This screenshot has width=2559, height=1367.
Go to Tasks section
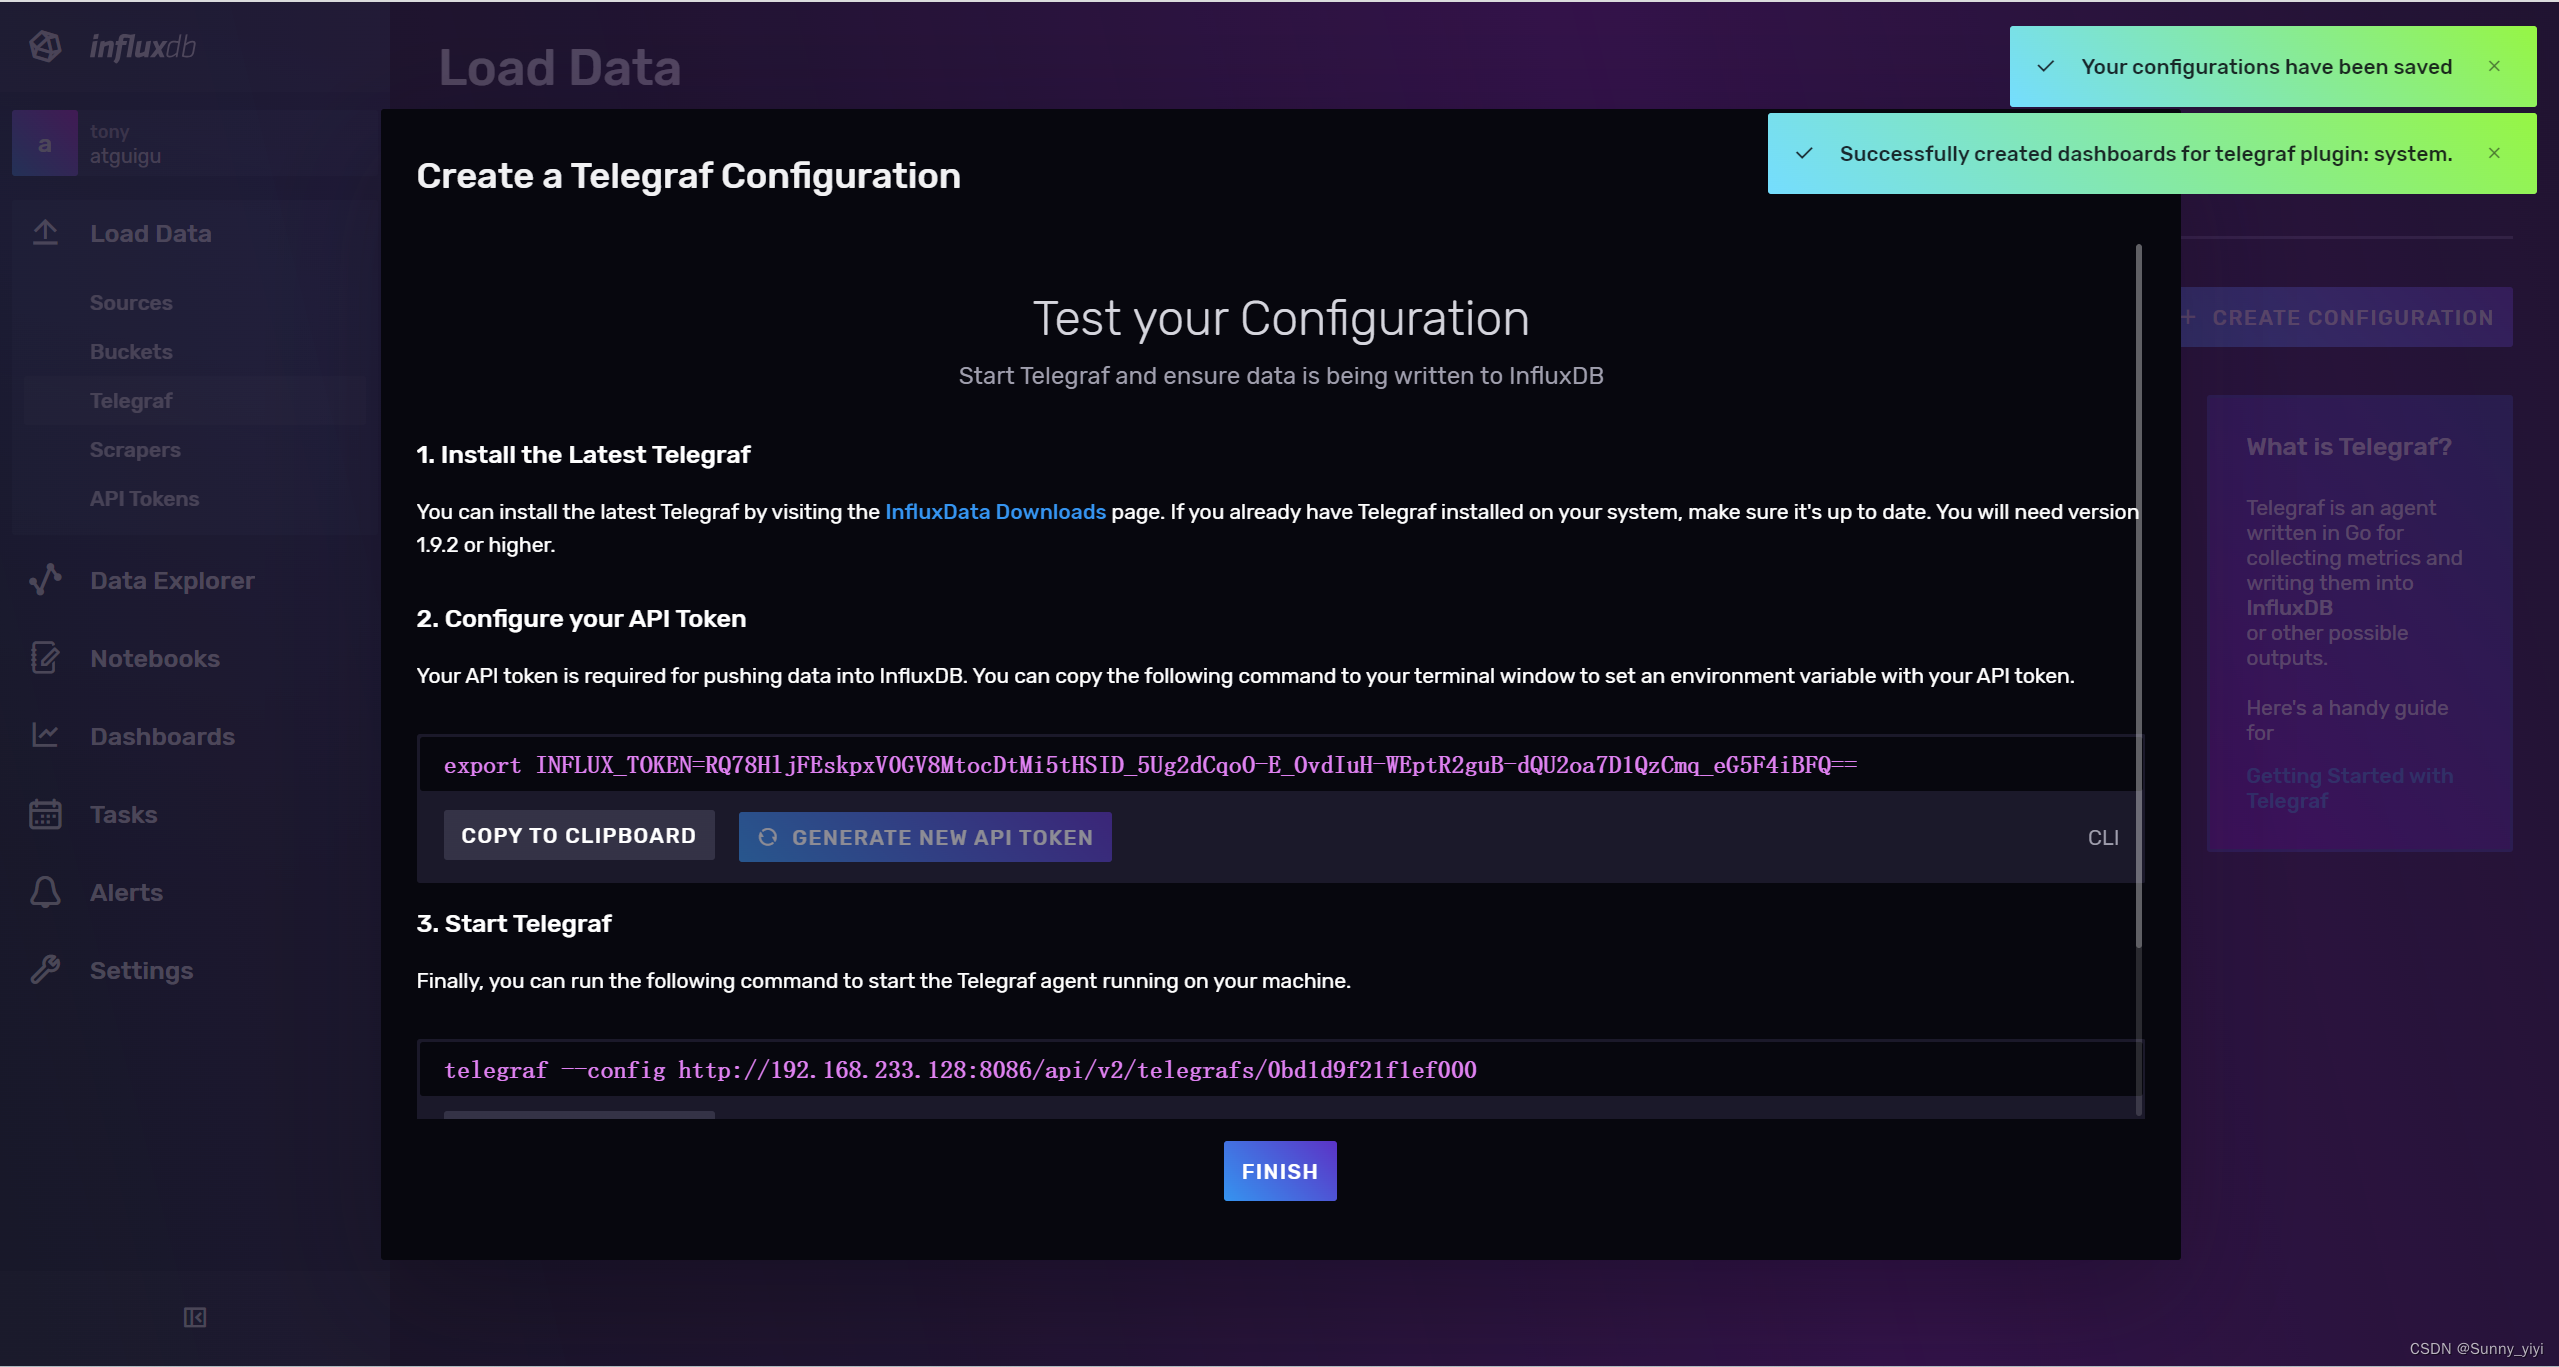tap(123, 814)
